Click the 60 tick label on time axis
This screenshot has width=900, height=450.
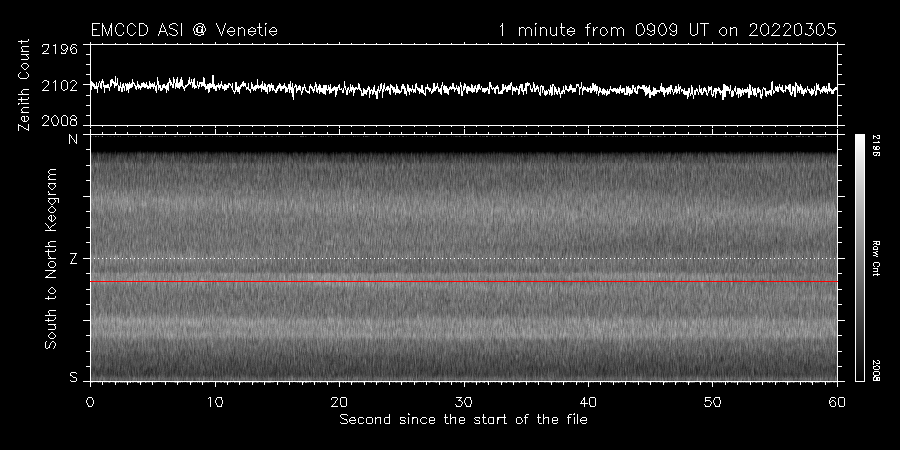(837, 401)
